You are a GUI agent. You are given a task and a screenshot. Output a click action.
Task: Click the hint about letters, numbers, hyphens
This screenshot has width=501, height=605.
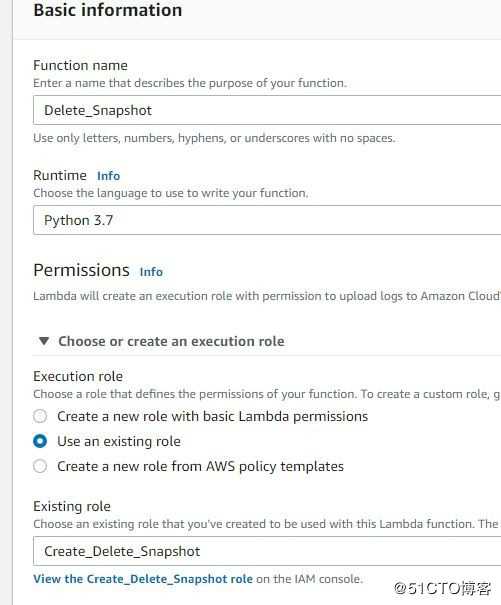point(214,138)
